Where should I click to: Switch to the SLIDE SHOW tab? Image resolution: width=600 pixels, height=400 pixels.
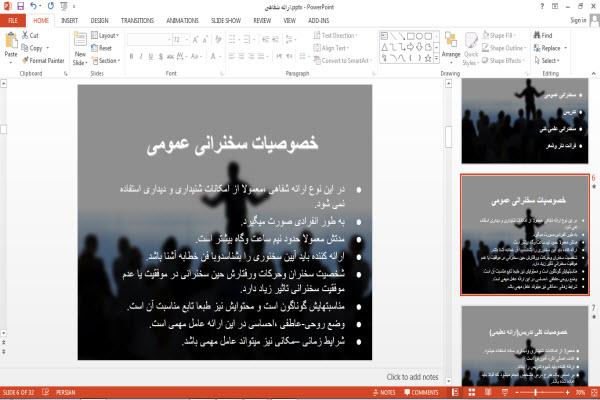click(226, 20)
